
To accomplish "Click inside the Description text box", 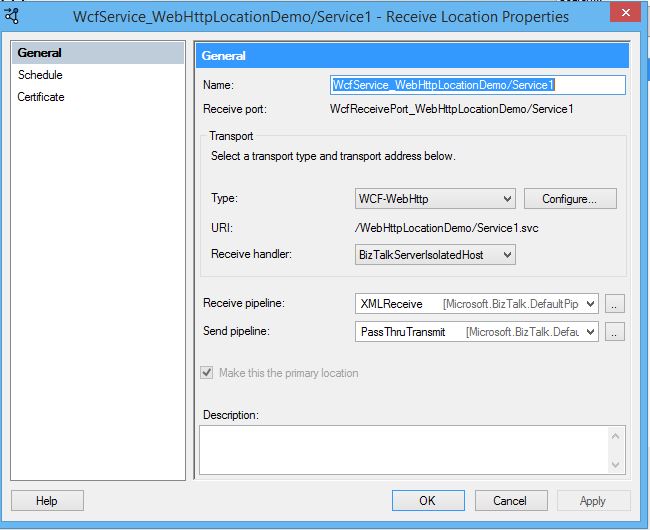I will [x=404, y=450].
